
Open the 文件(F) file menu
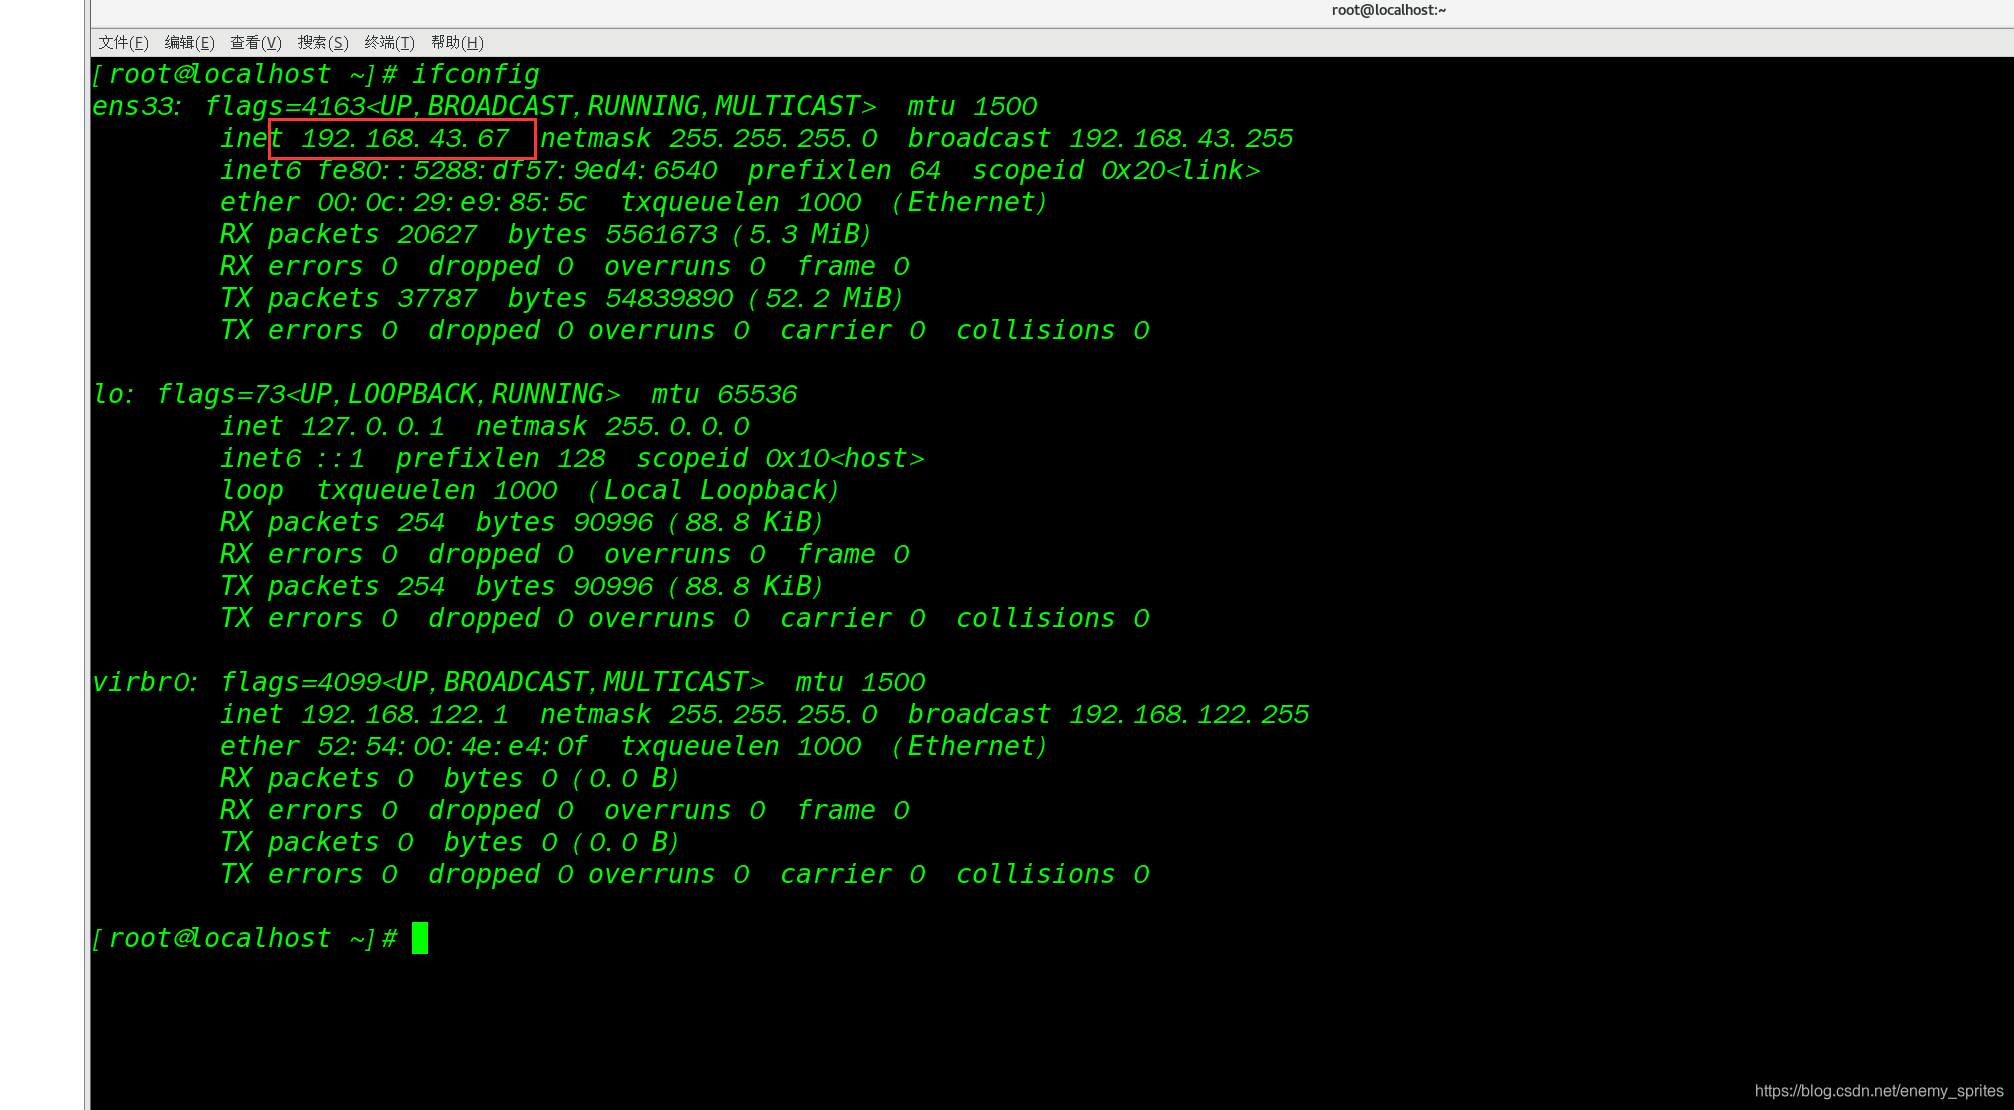click(123, 42)
